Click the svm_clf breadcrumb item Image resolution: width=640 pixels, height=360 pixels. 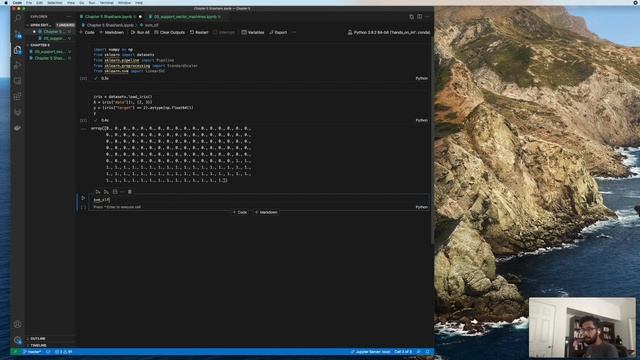pos(149,25)
